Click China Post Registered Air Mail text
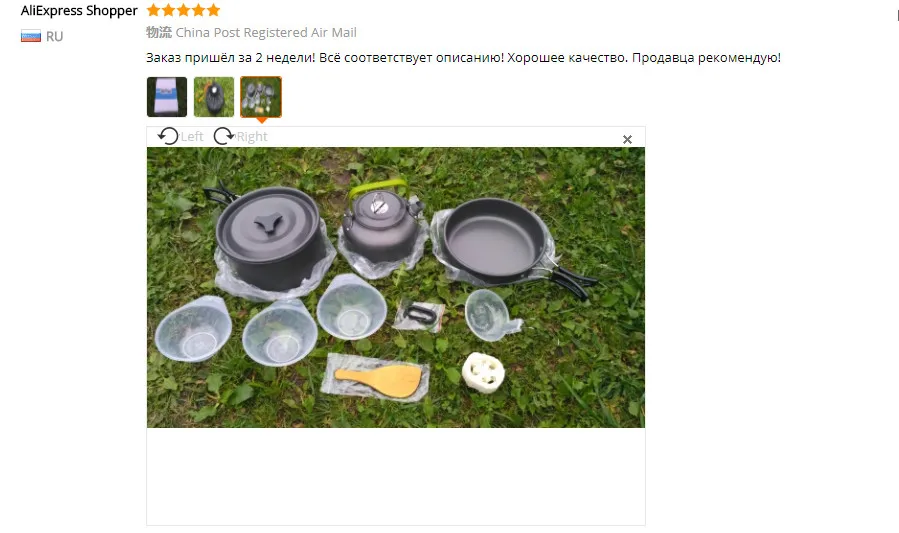The width and height of the screenshot is (899, 533). [x=266, y=33]
